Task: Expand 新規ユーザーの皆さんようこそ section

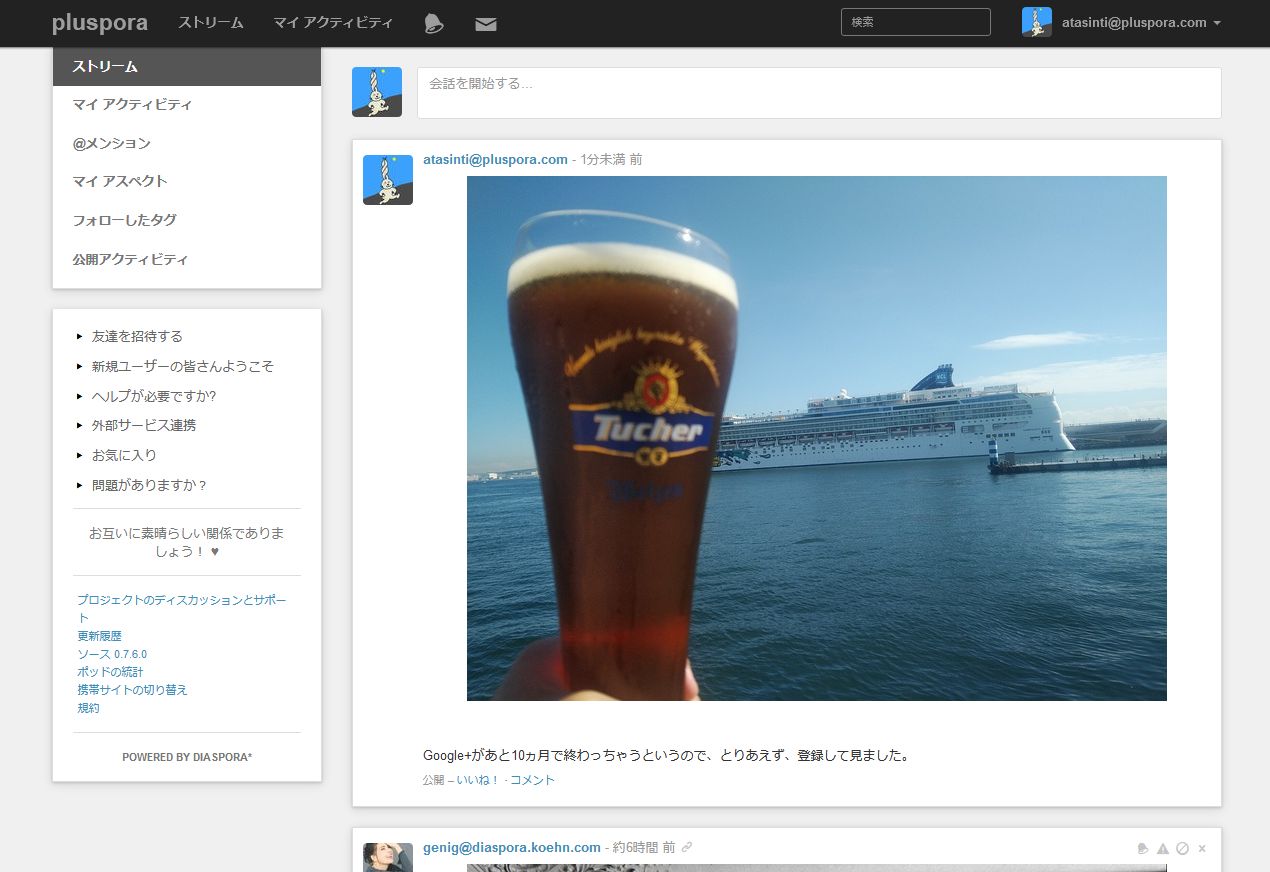Action: pos(182,366)
